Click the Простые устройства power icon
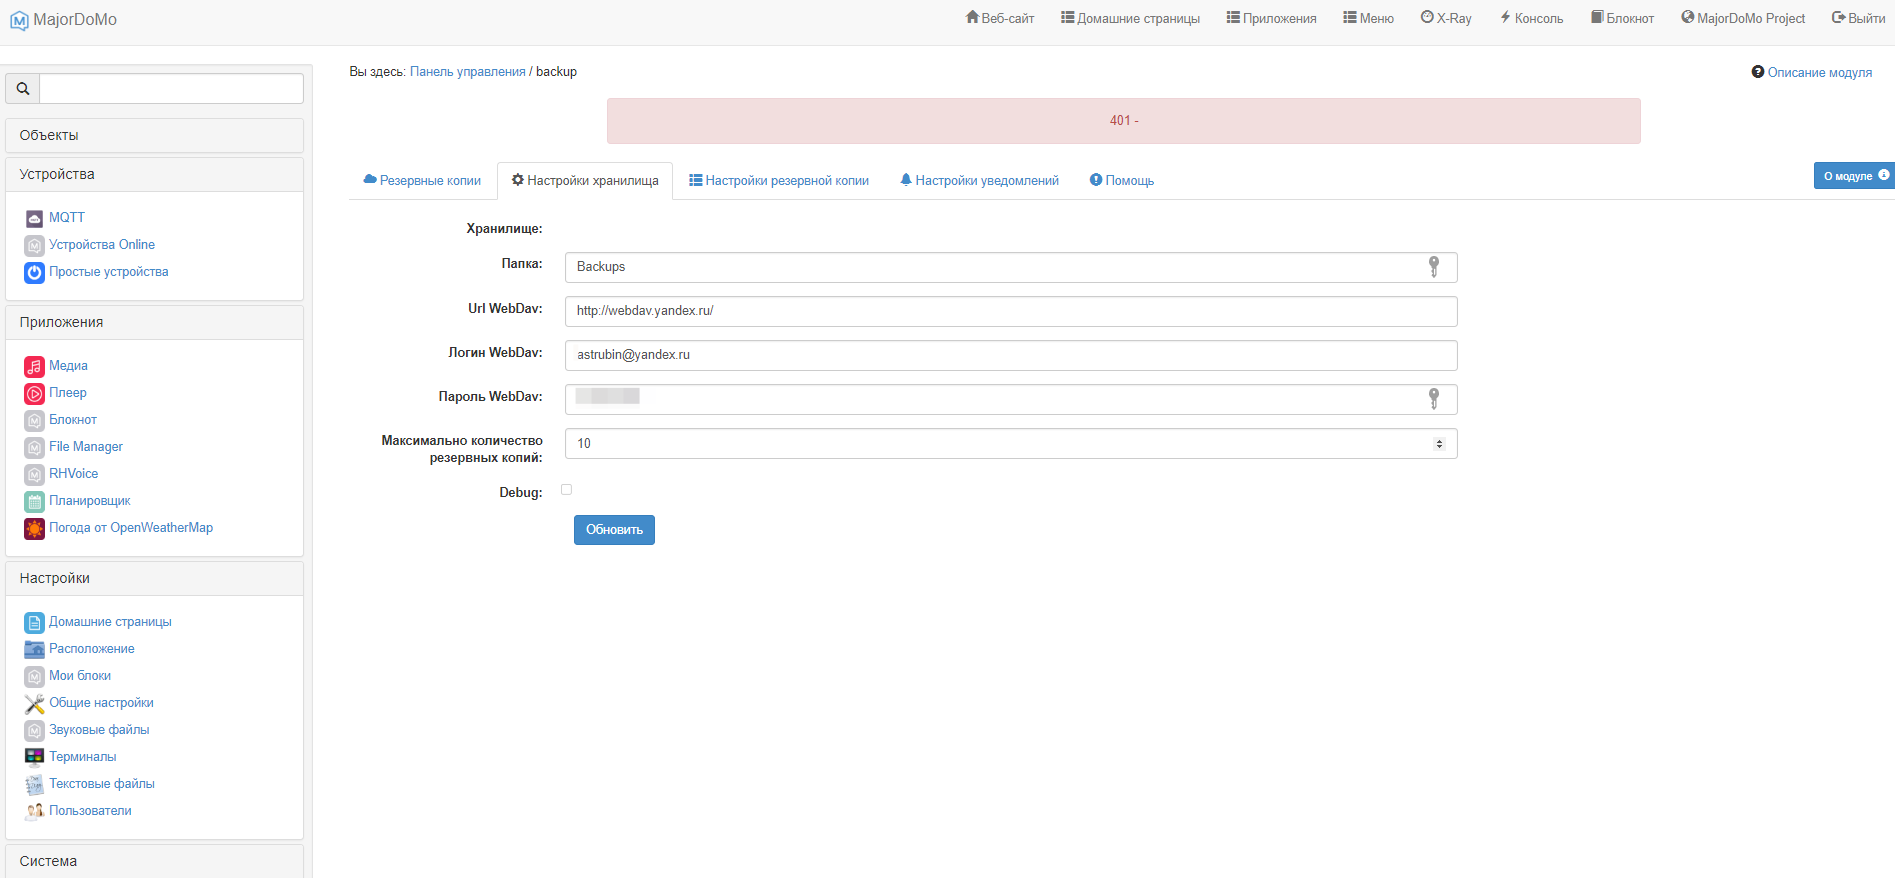Image resolution: width=1895 pixels, height=878 pixels. [34, 272]
